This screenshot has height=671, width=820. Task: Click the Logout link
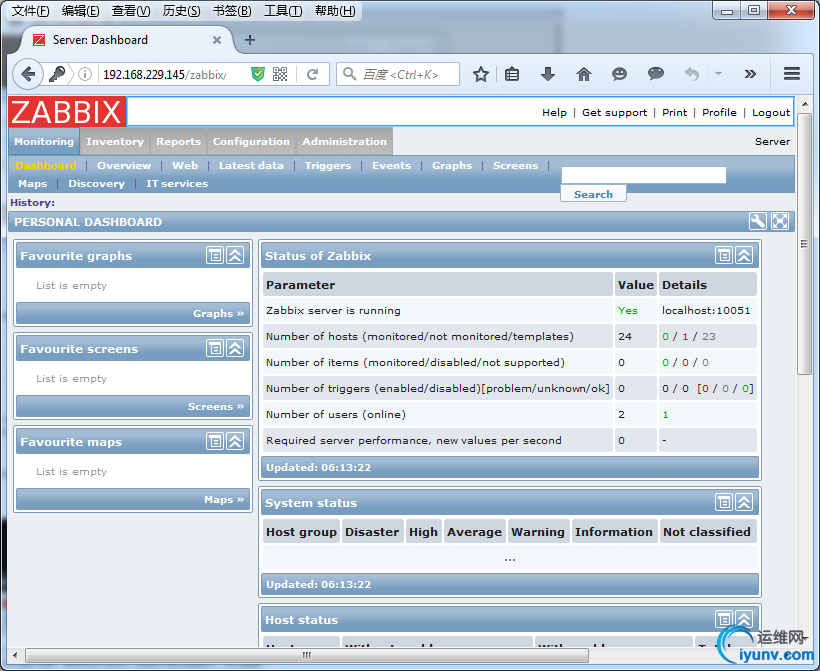click(x=771, y=112)
